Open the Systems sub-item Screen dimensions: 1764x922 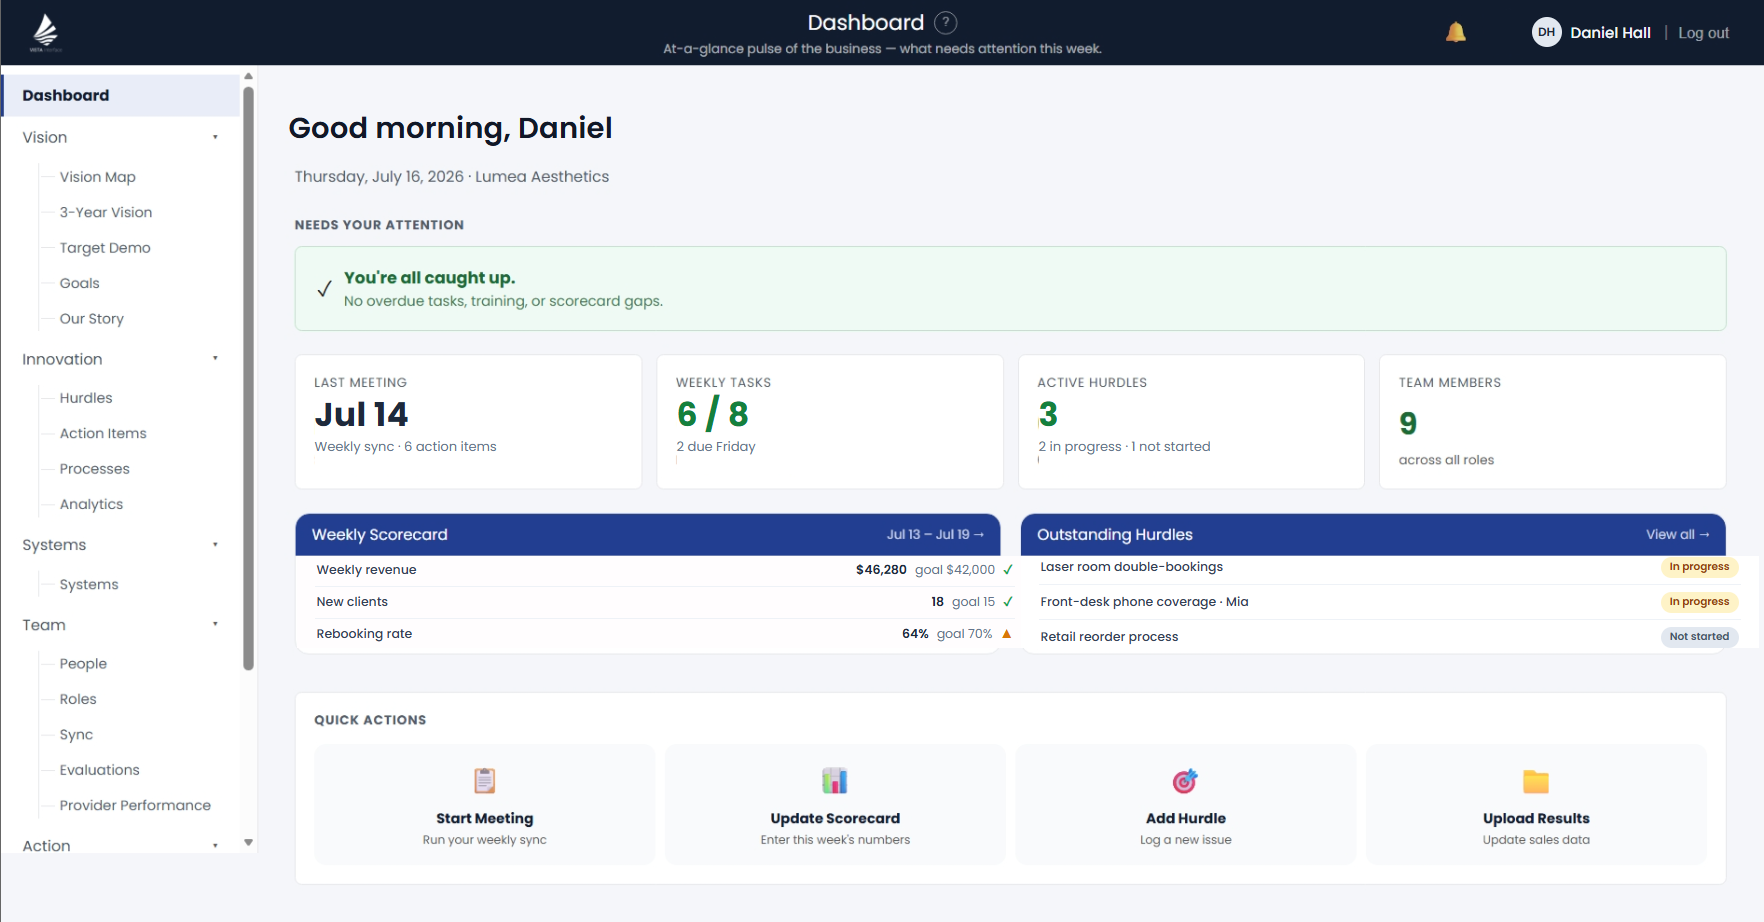89,584
